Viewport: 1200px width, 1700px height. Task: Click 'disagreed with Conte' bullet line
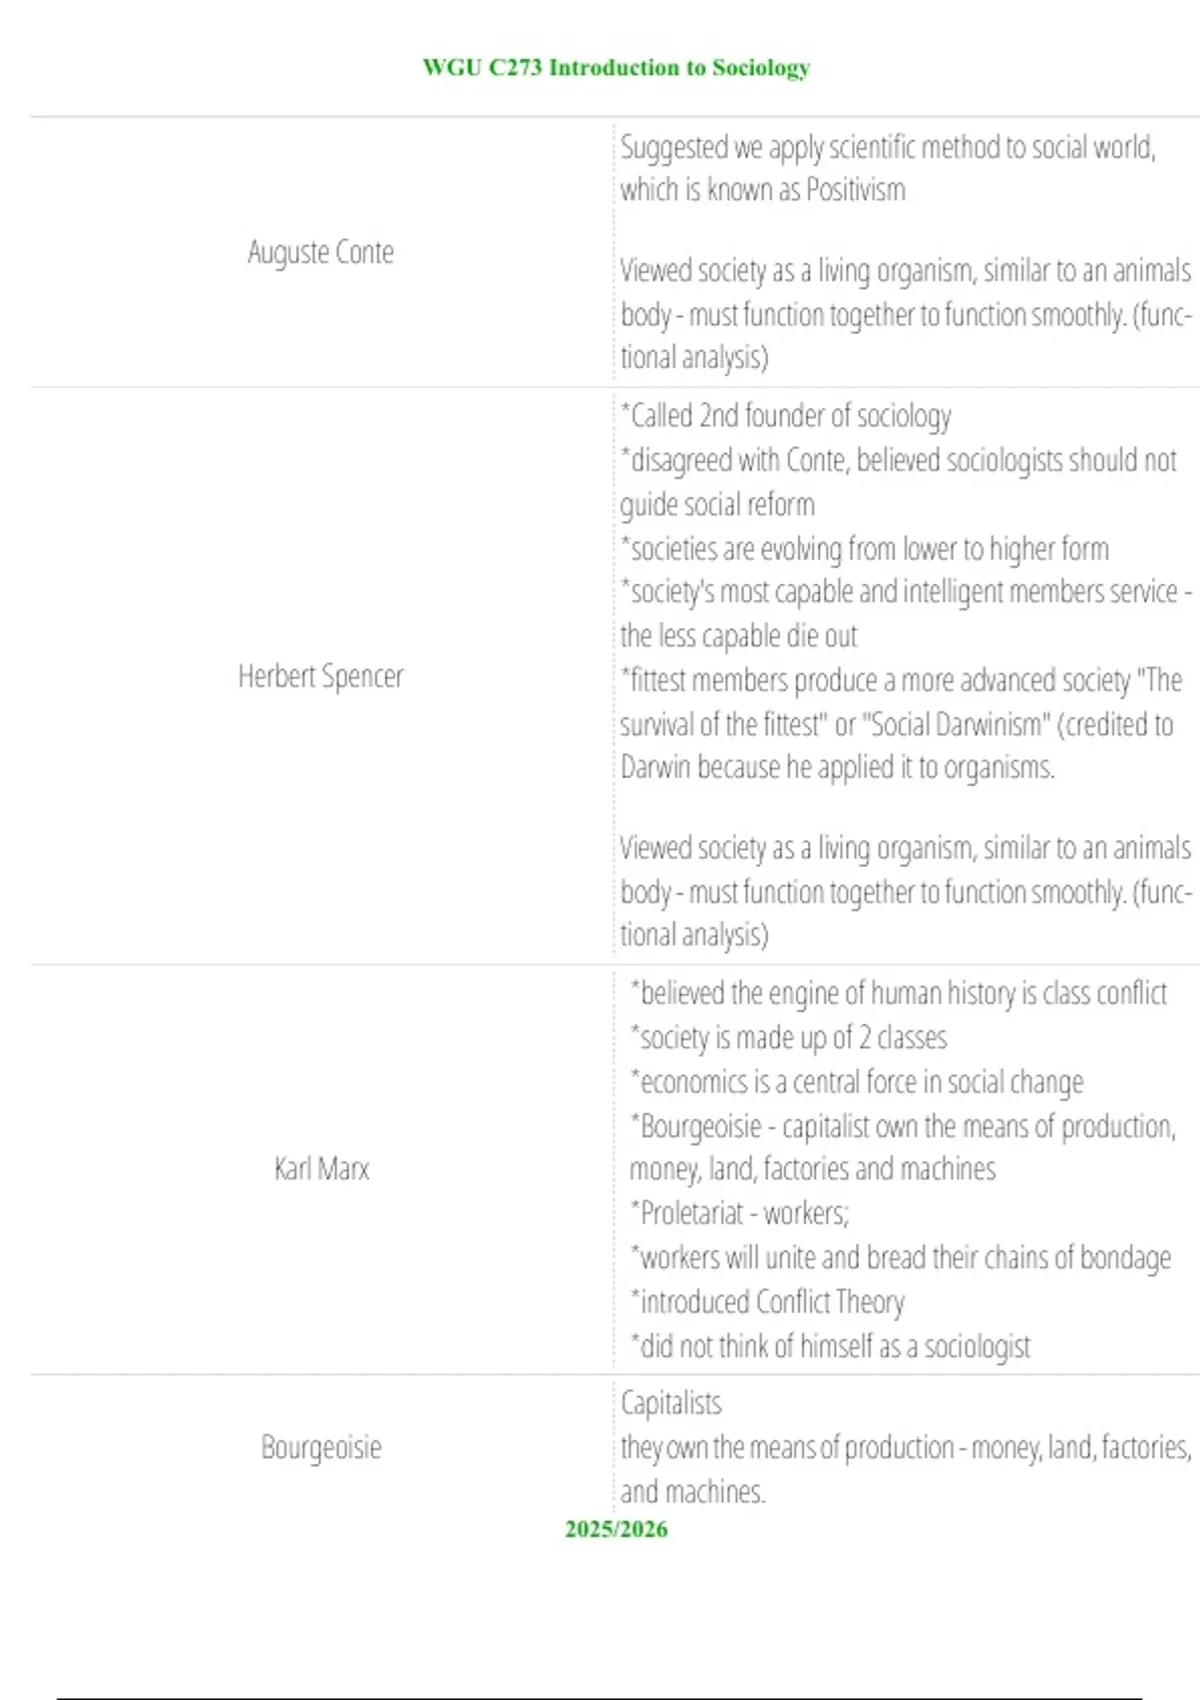(898, 482)
